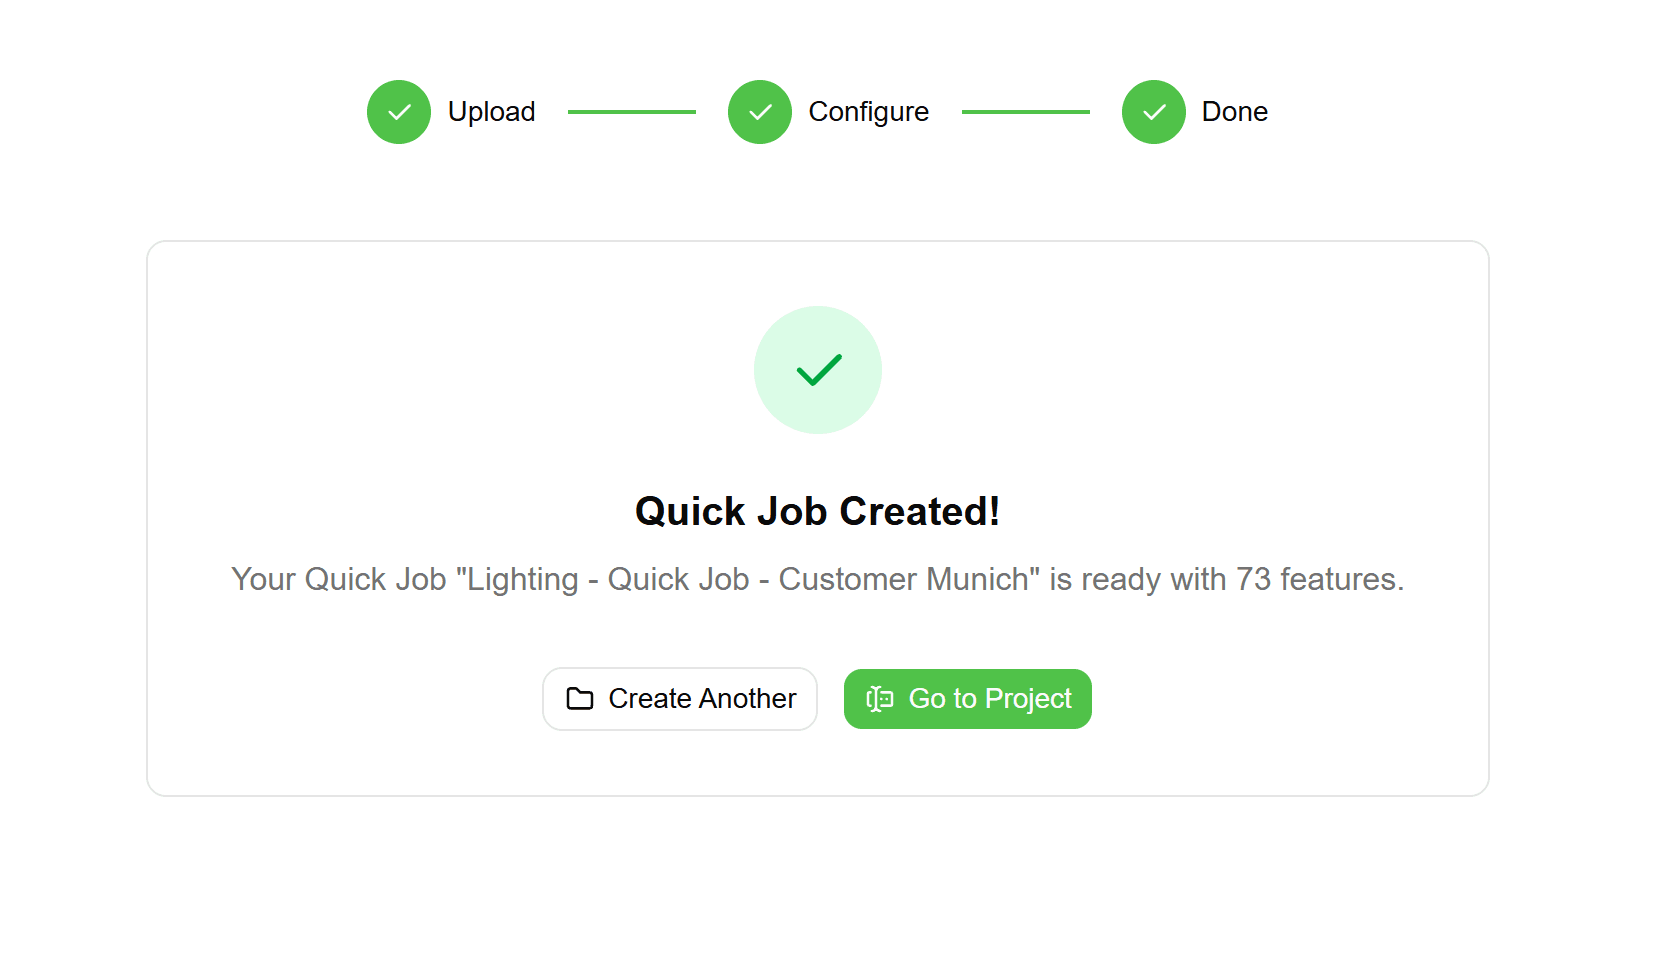Click the green checkmark beside Done
Image resolution: width=1666 pixels, height=970 pixels.
click(x=1153, y=112)
